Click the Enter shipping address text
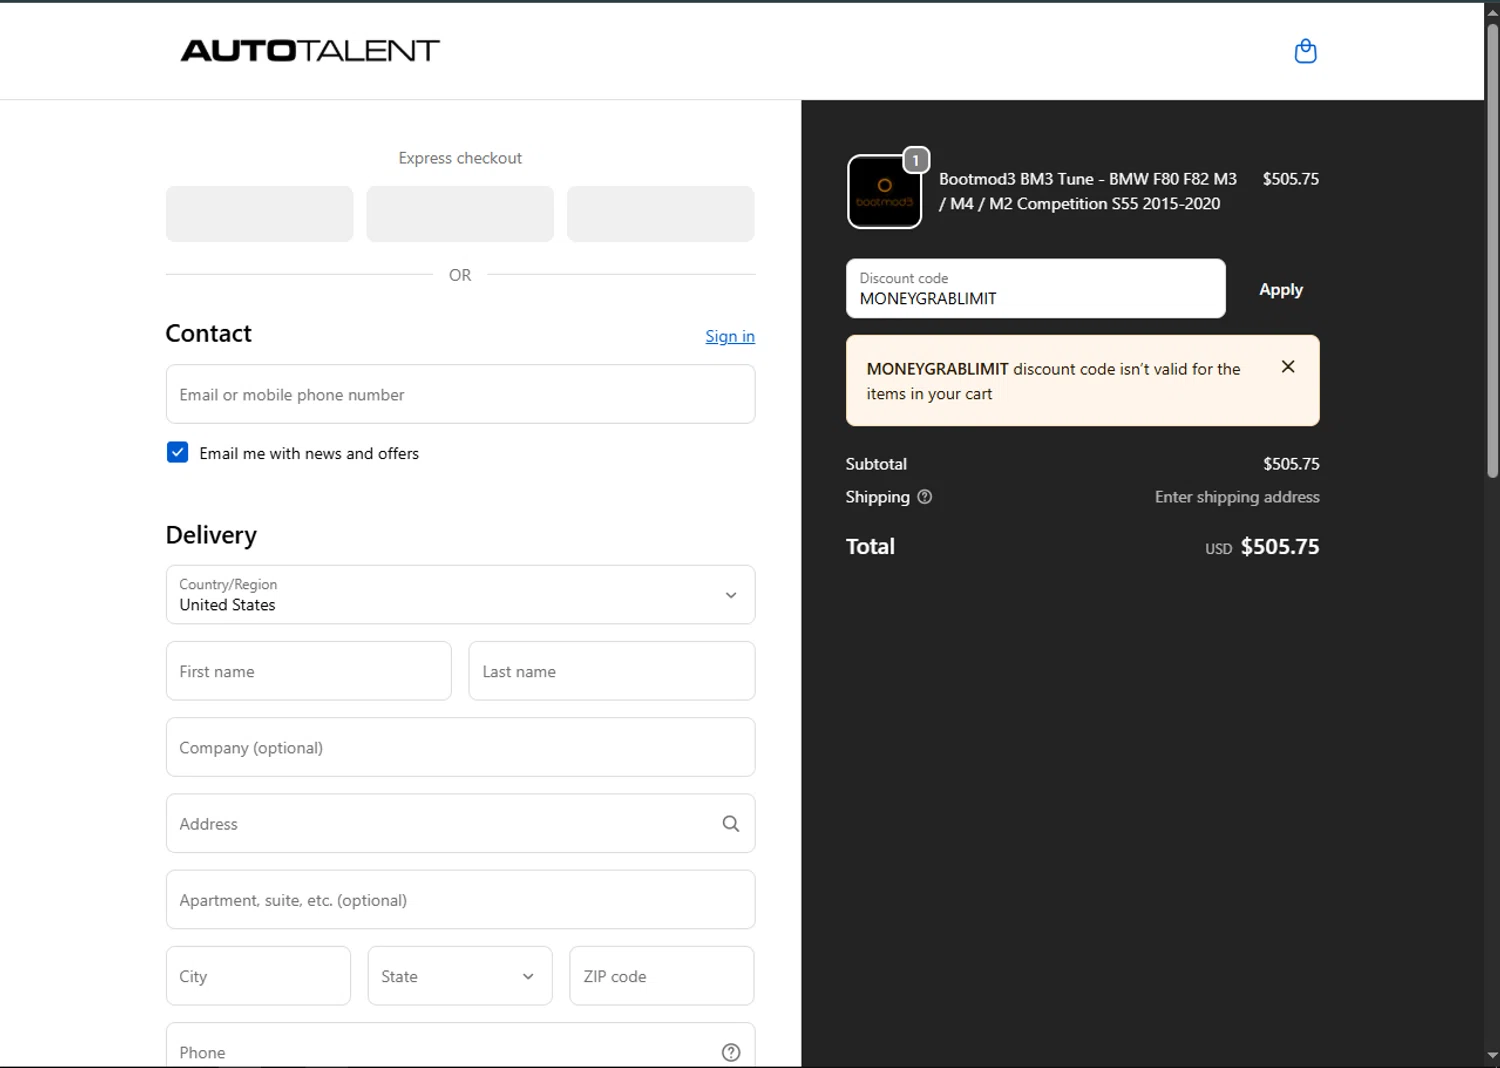The height and width of the screenshot is (1068, 1500). [x=1237, y=497]
